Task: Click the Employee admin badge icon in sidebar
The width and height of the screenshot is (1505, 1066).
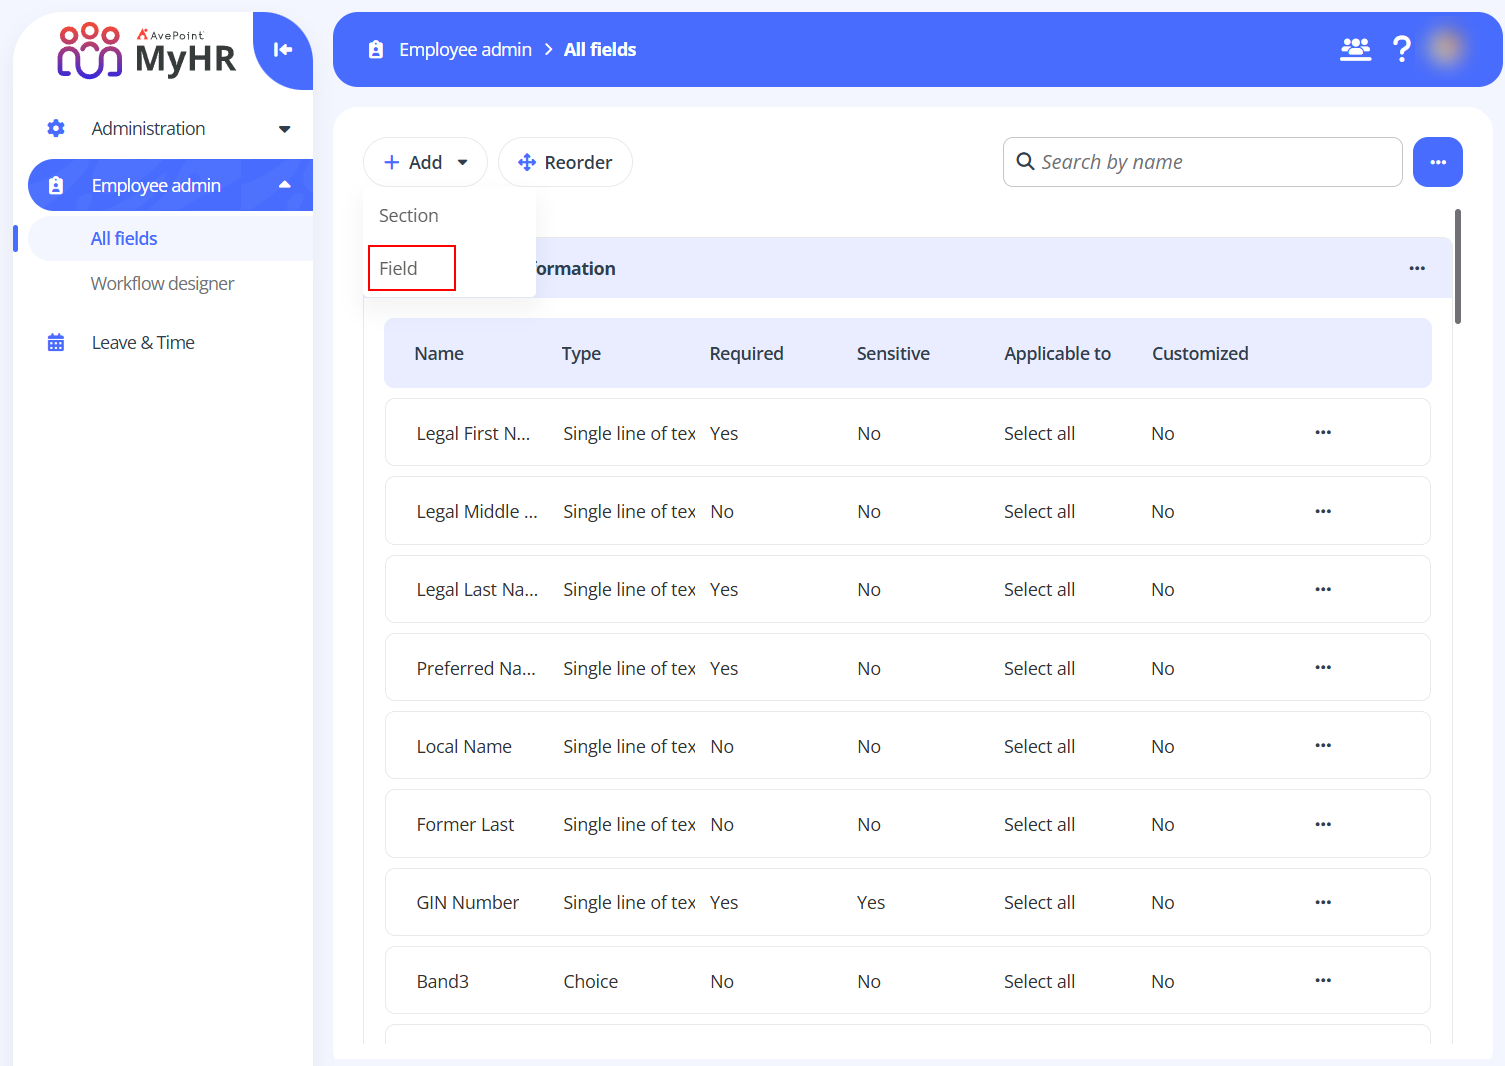Action: tap(56, 185)
